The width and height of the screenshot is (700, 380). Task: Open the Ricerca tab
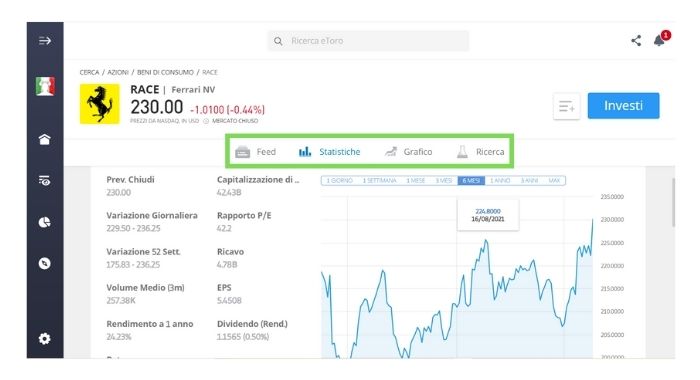480,152
